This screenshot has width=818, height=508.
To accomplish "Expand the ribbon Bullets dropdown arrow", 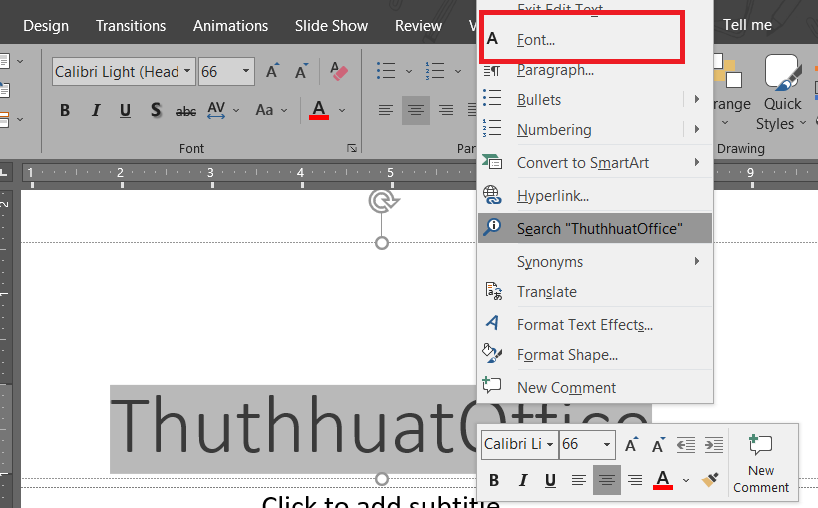I will (x=409, y=71).
